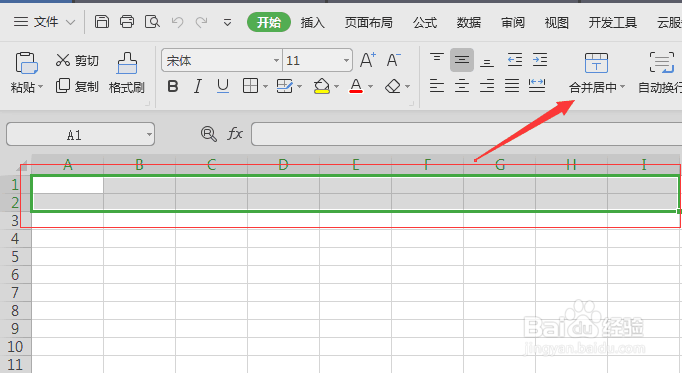Open the 宋体 font name dropdown
Screen dimensions: 682x373
pos(276,60)
